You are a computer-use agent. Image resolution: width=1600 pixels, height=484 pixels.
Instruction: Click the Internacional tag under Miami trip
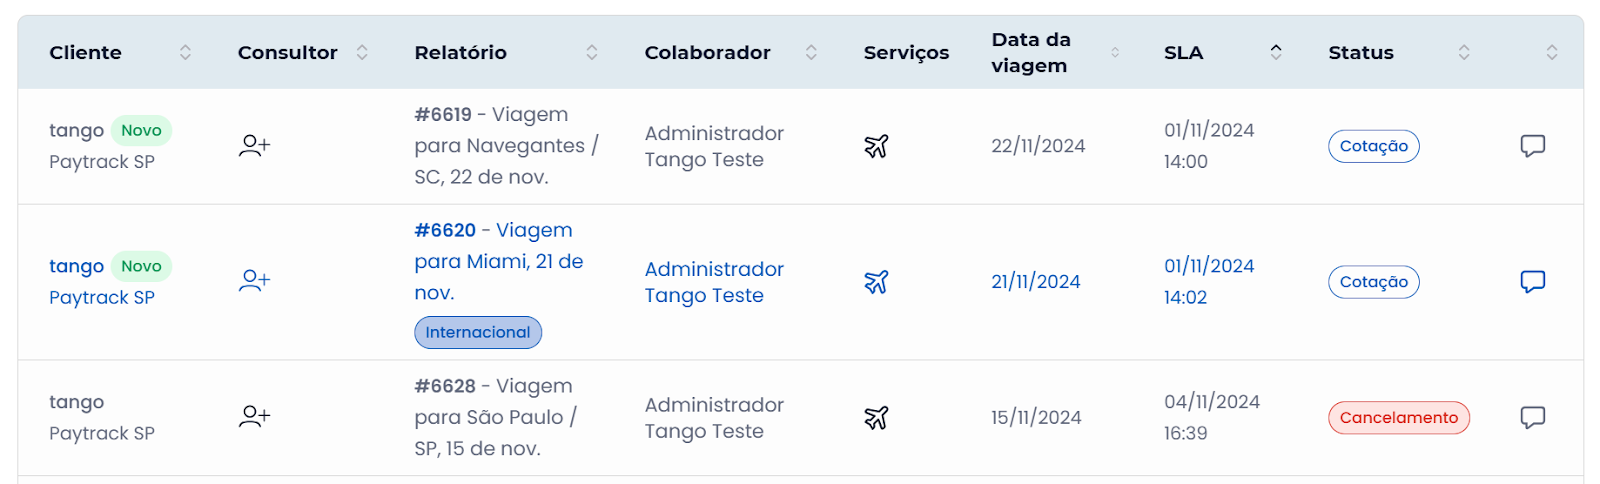478,332
